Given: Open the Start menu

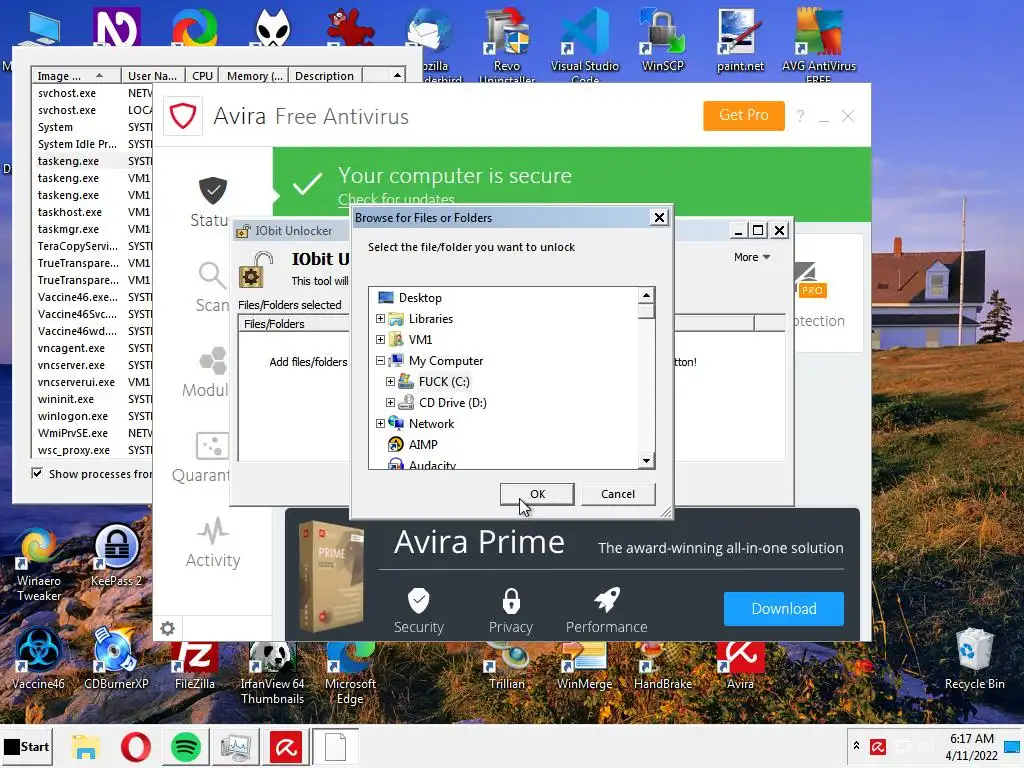Looking at the screenshot, I should 27,746.
